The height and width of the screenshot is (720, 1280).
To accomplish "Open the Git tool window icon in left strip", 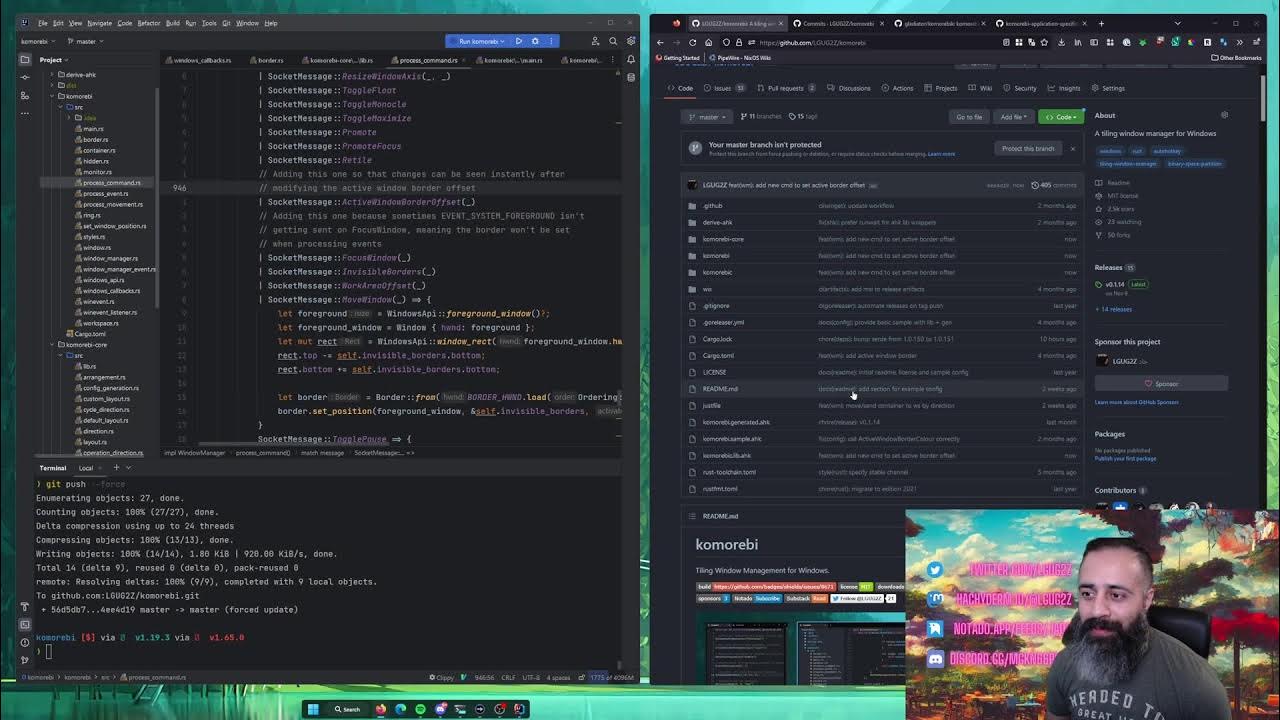I will click(x=25, y=659).
